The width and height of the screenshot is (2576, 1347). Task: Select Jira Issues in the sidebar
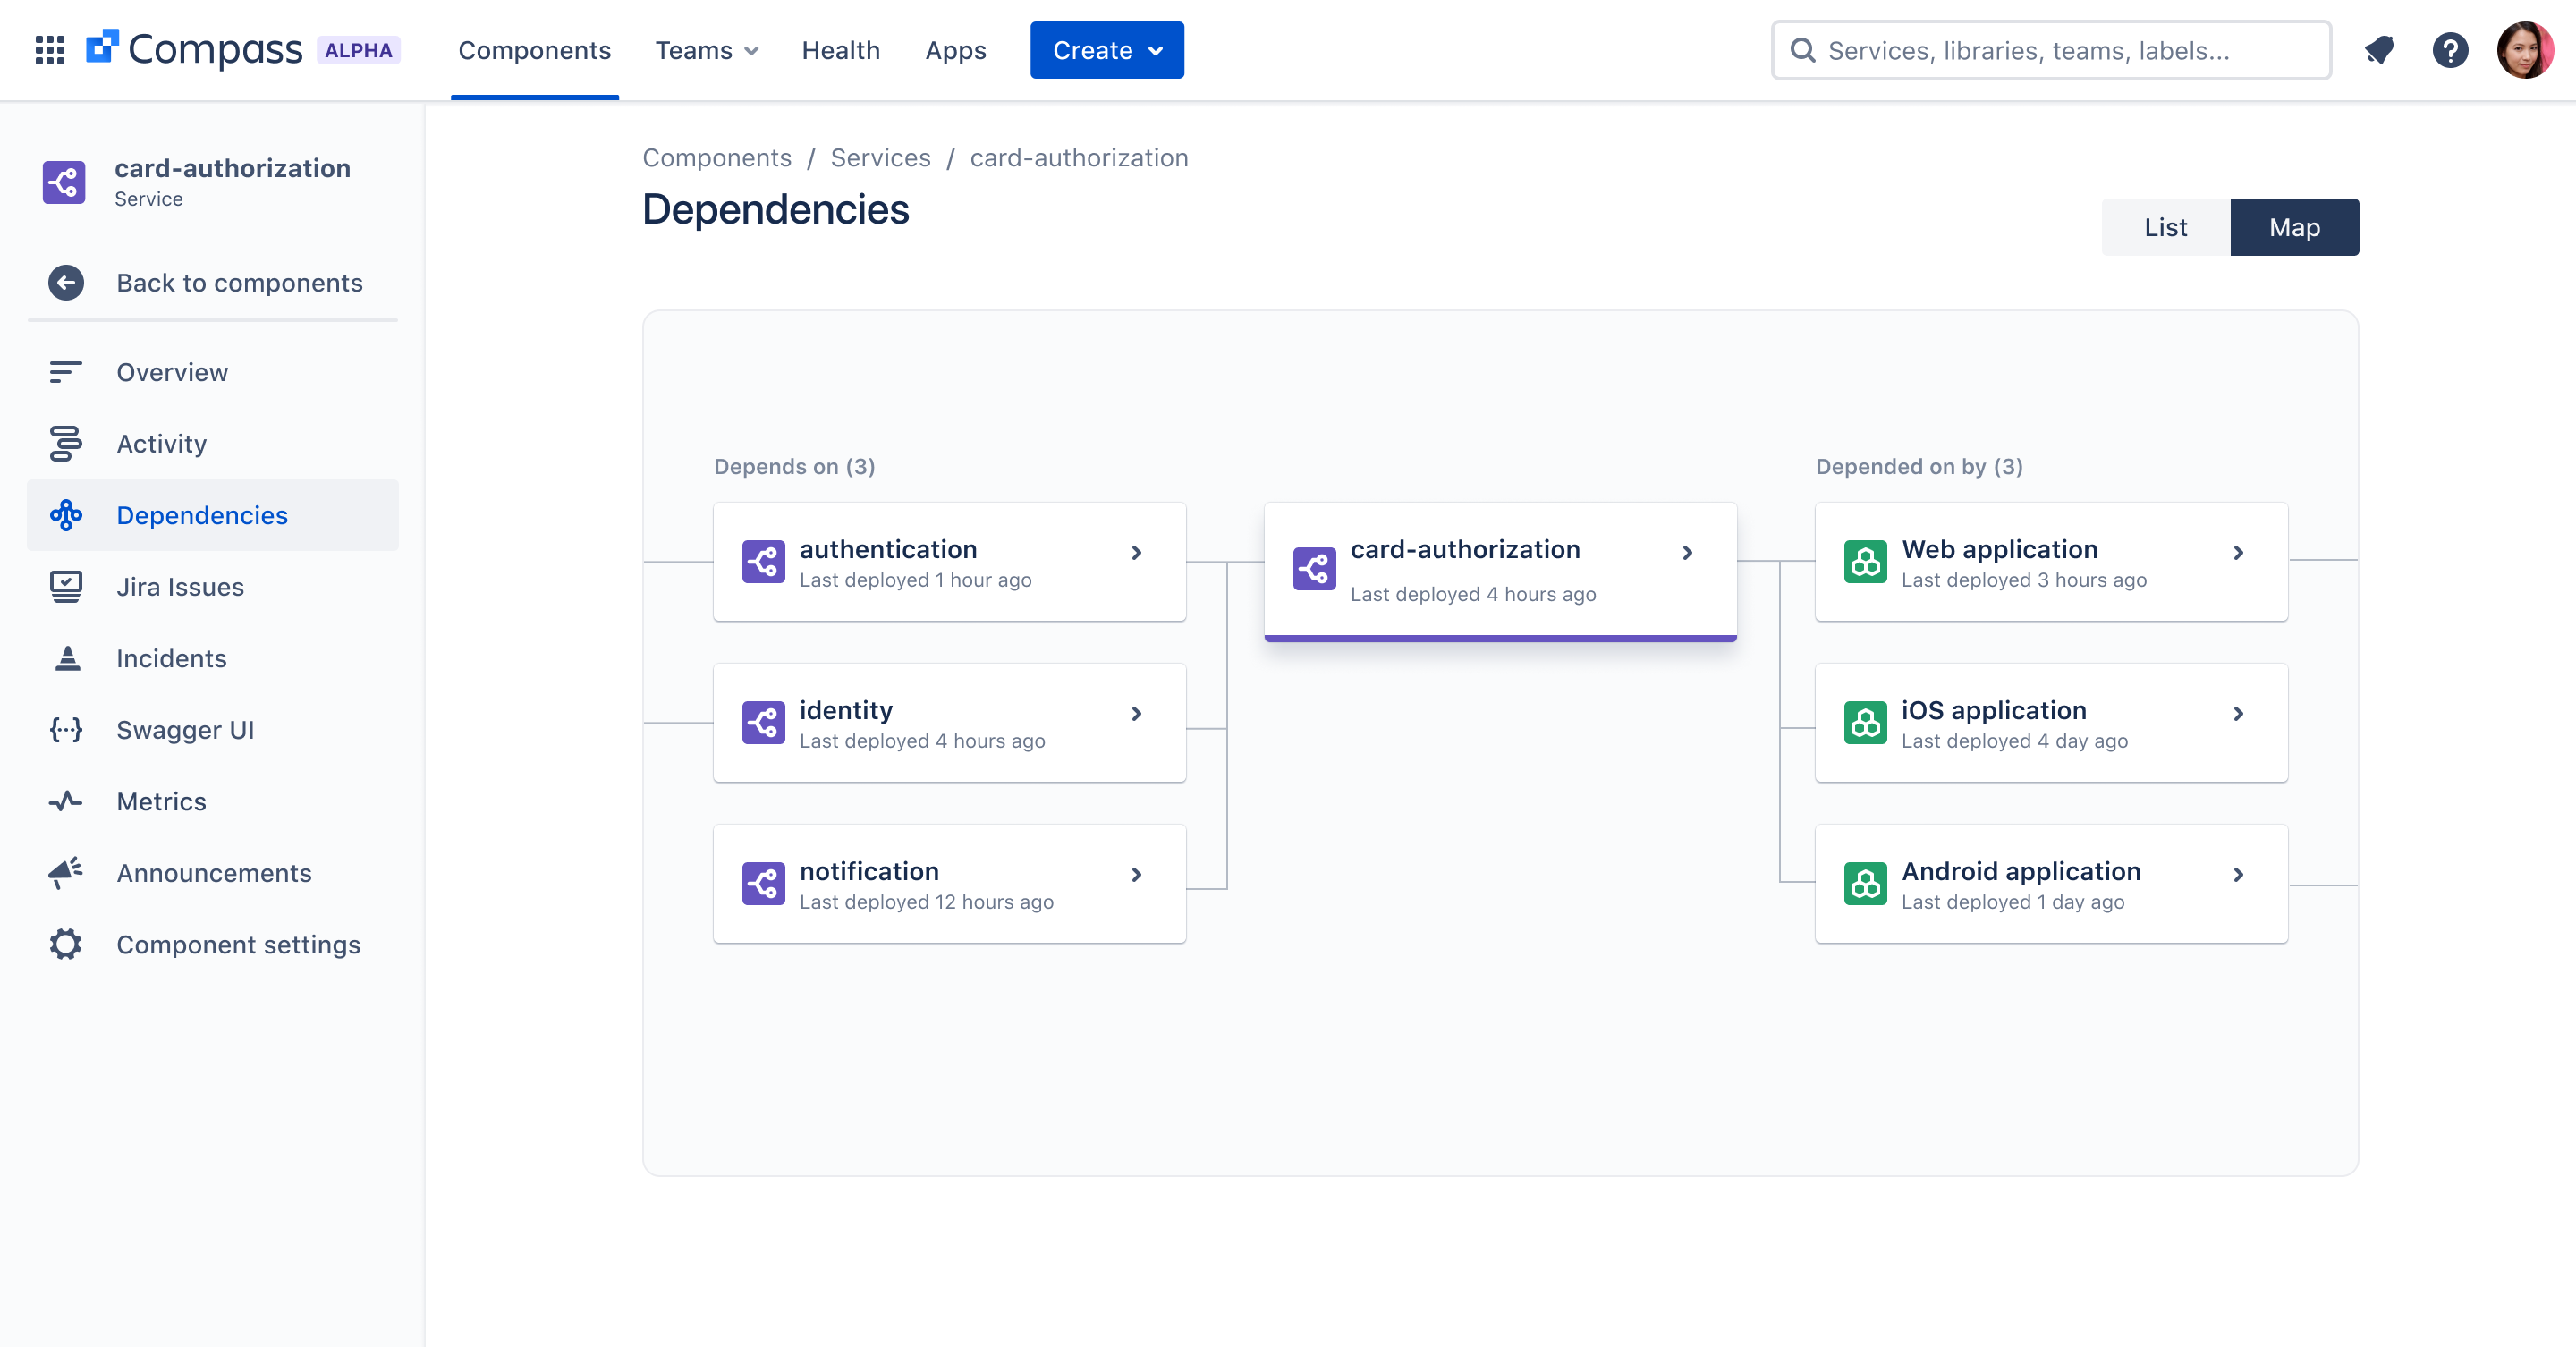[180, 587]
